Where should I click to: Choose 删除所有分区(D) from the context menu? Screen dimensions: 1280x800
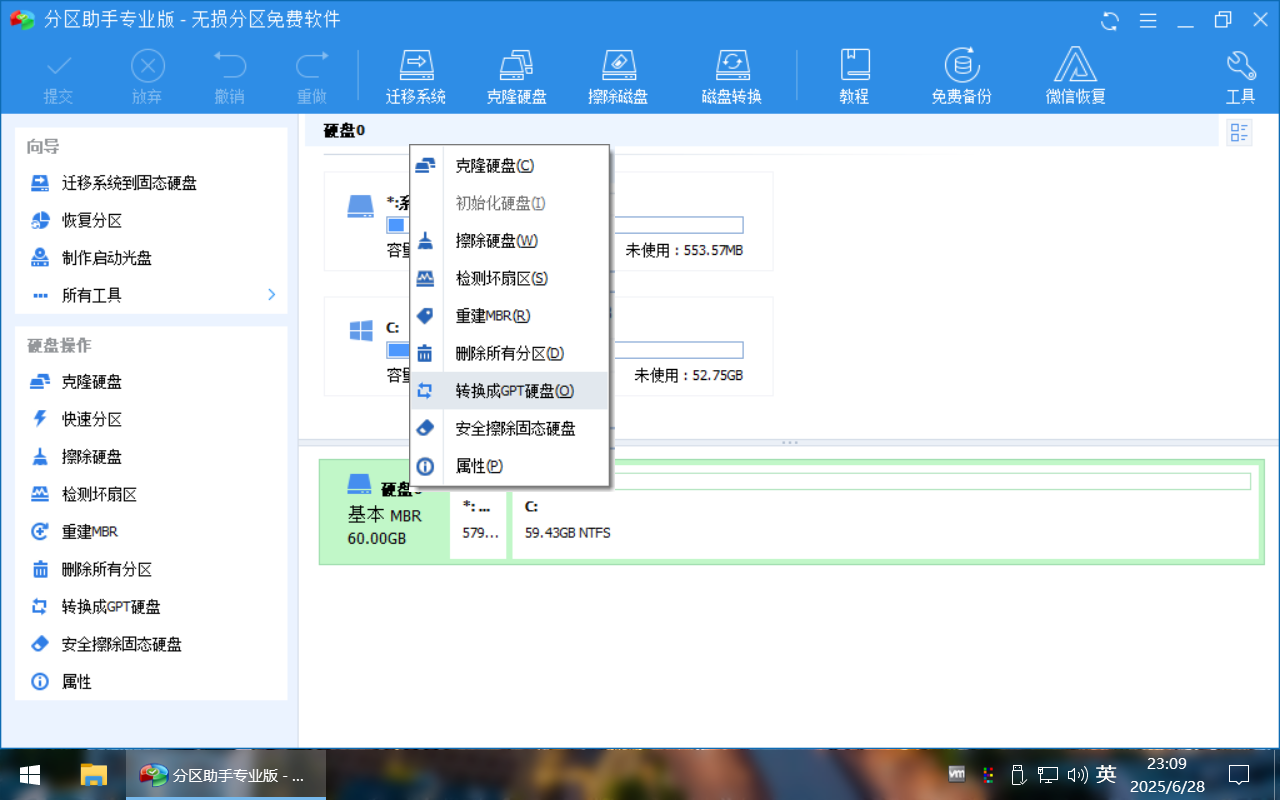tap(509, 353)
